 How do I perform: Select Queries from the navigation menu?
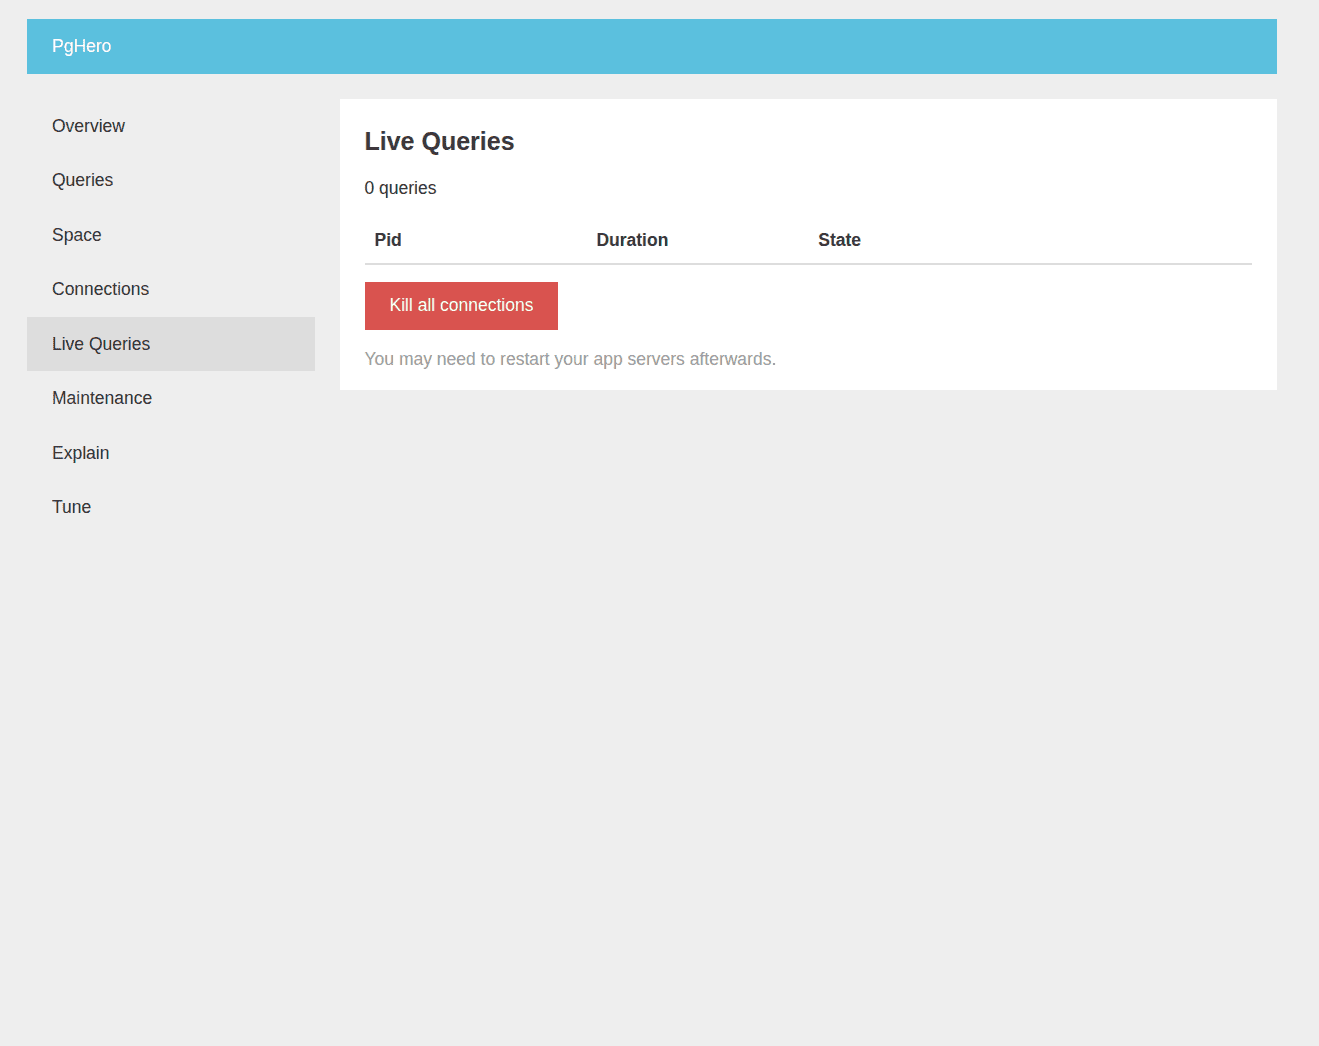tap(82, 180)
